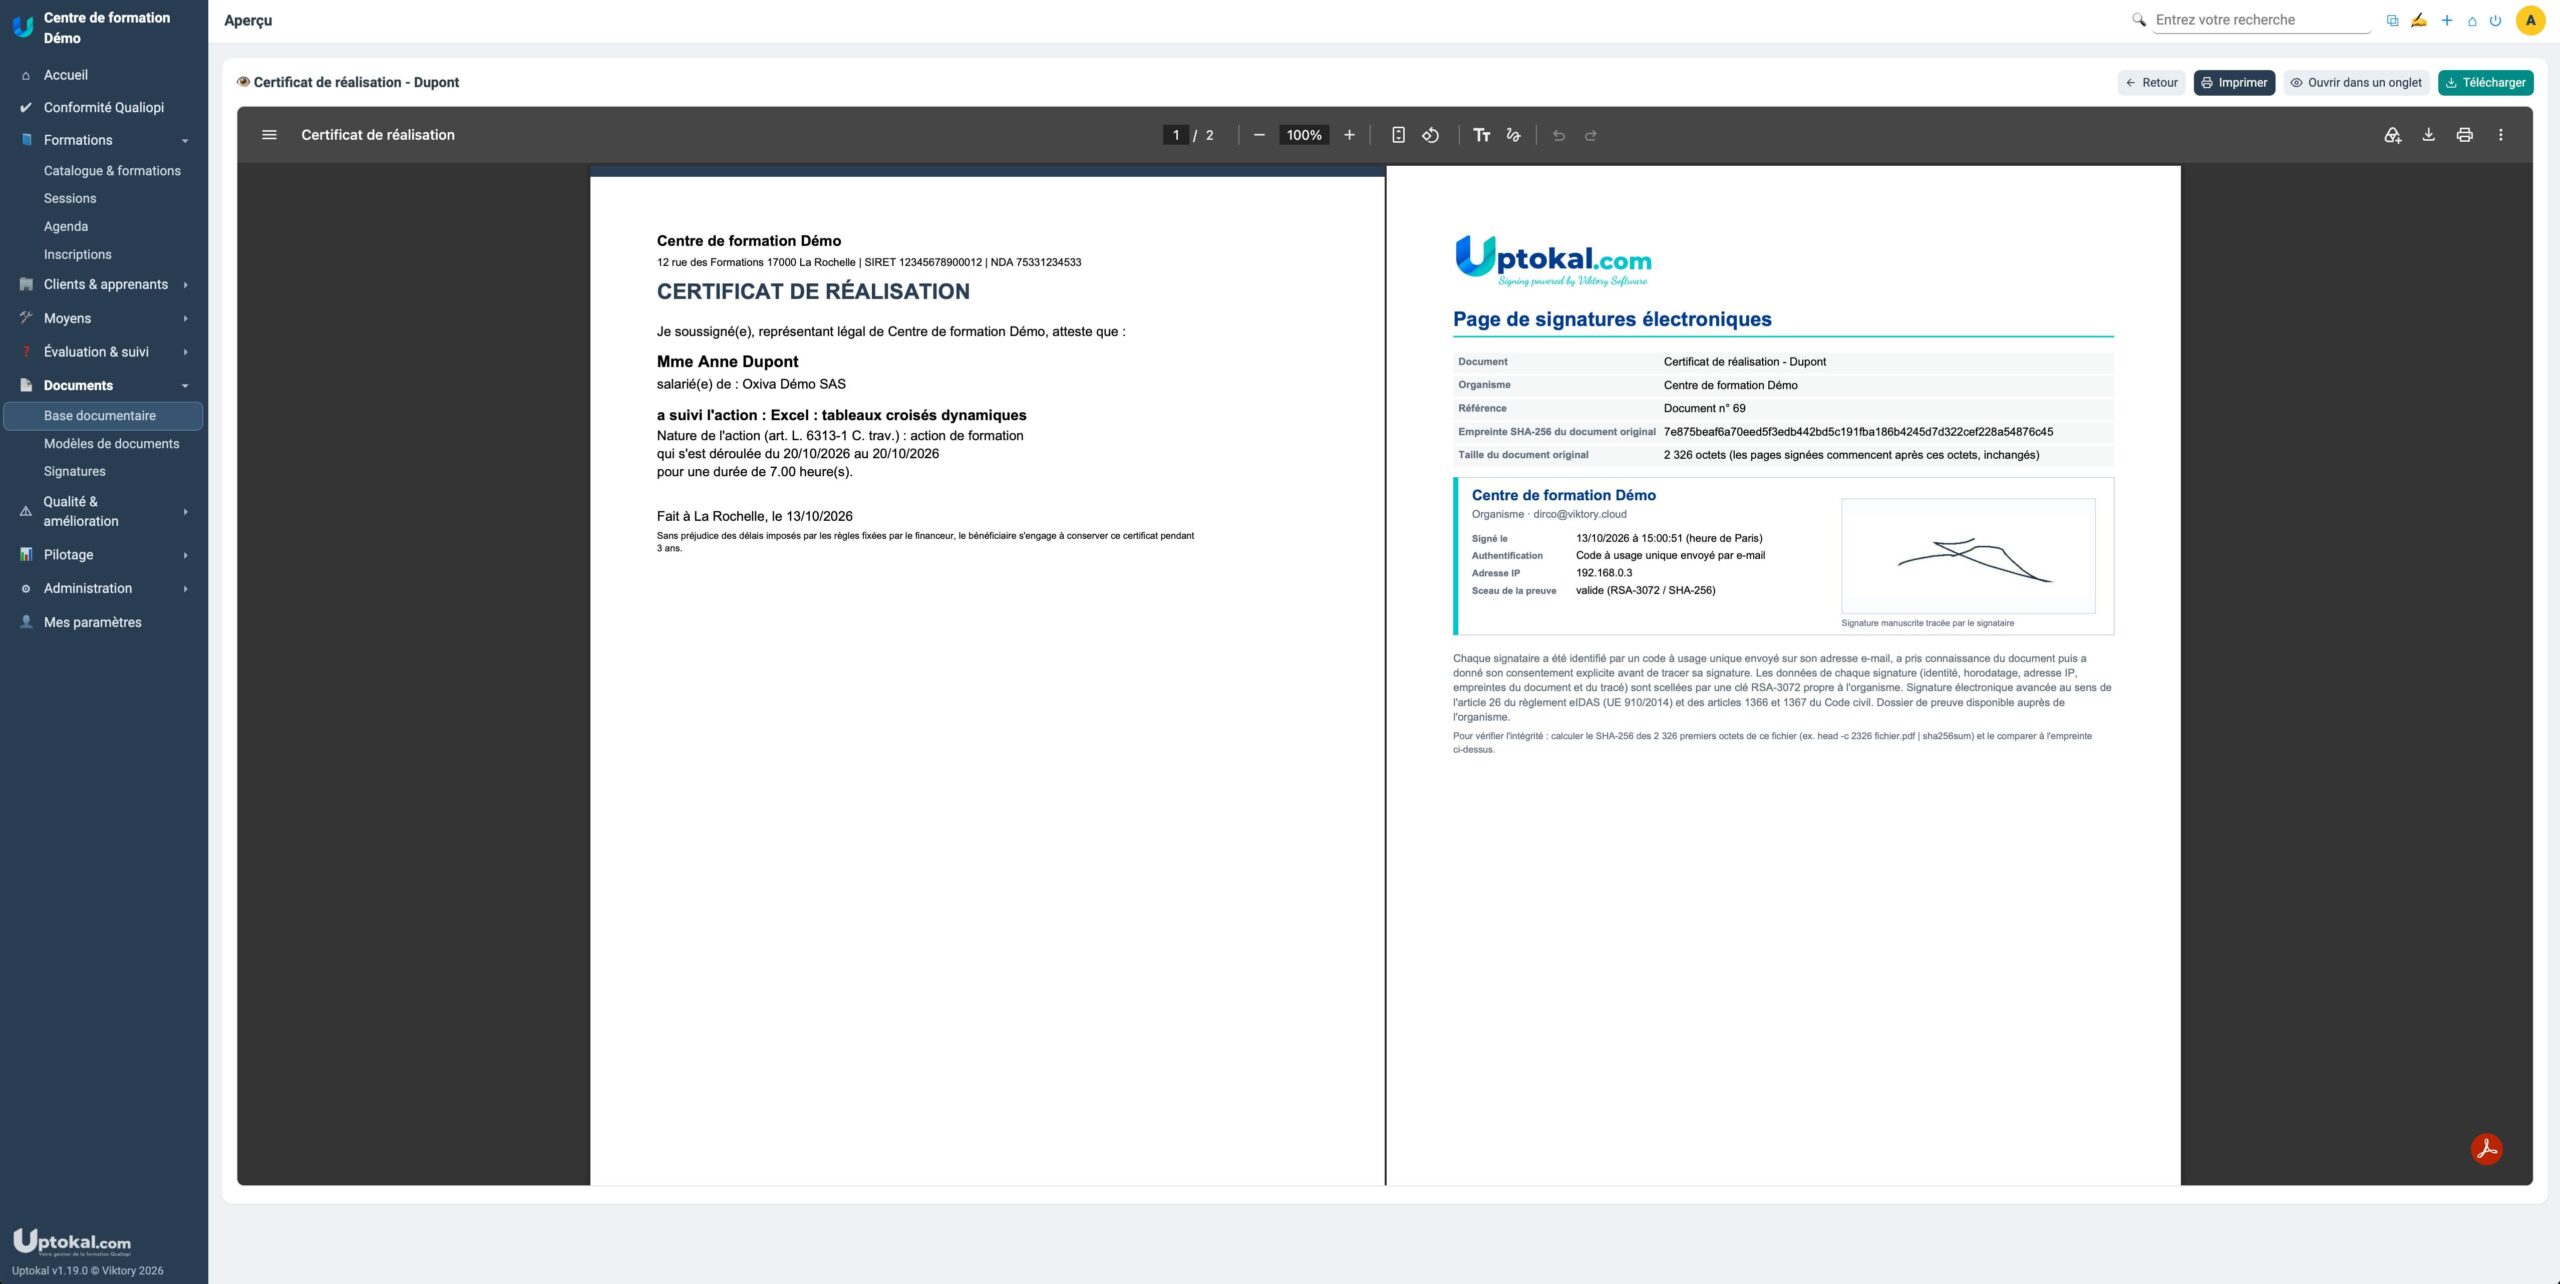The width and height of the screenshot is (2560, 1284).
Task: Click the signing hand icon in header
Action: point(2418,20)
